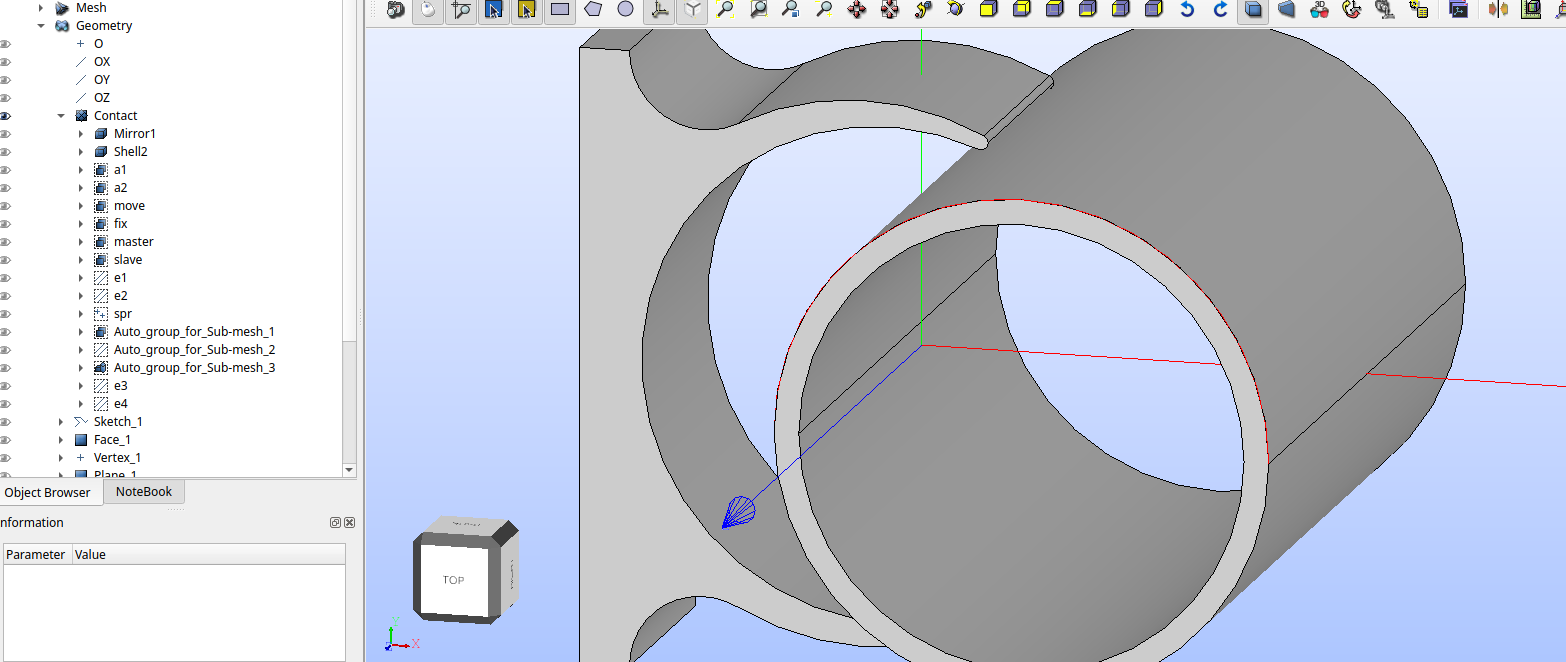
Task: Show the slave group via eye
Action: pos(5,260)
